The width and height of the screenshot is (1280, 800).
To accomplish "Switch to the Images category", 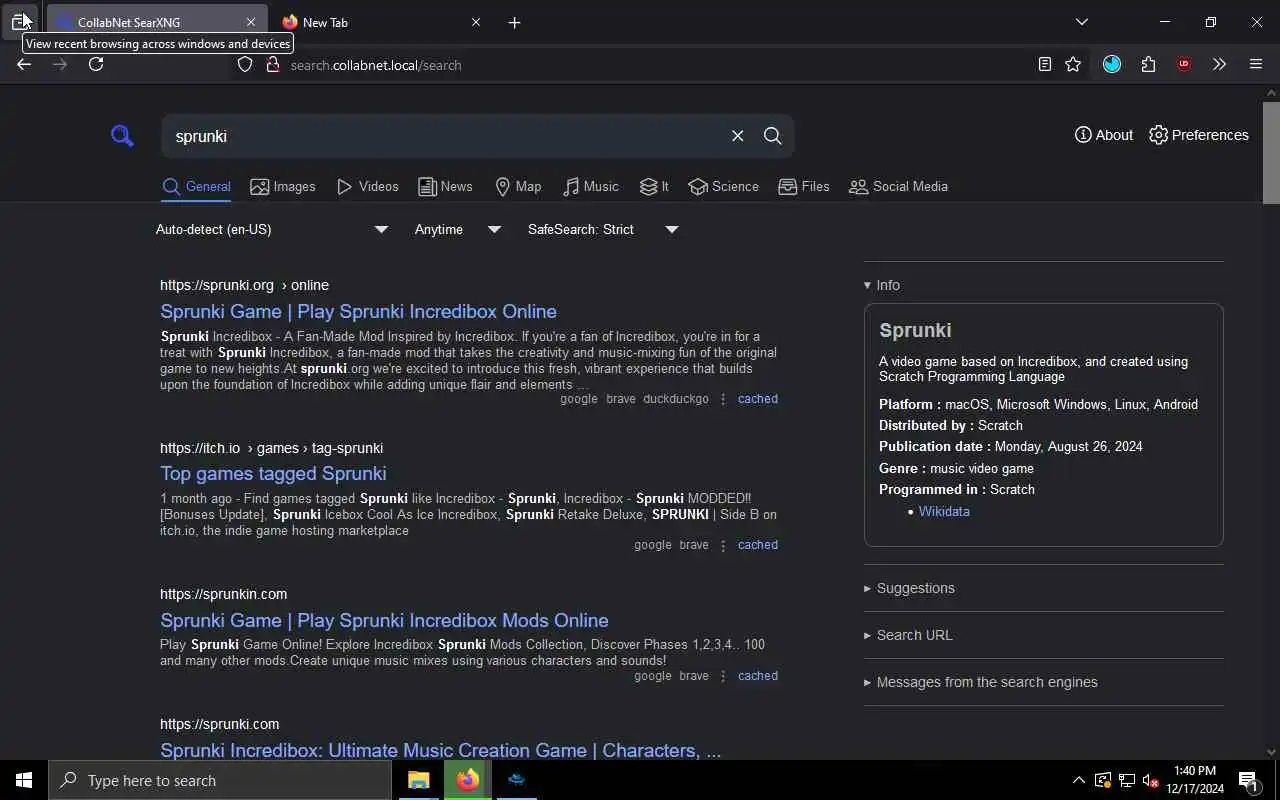I will pos(283,187).
